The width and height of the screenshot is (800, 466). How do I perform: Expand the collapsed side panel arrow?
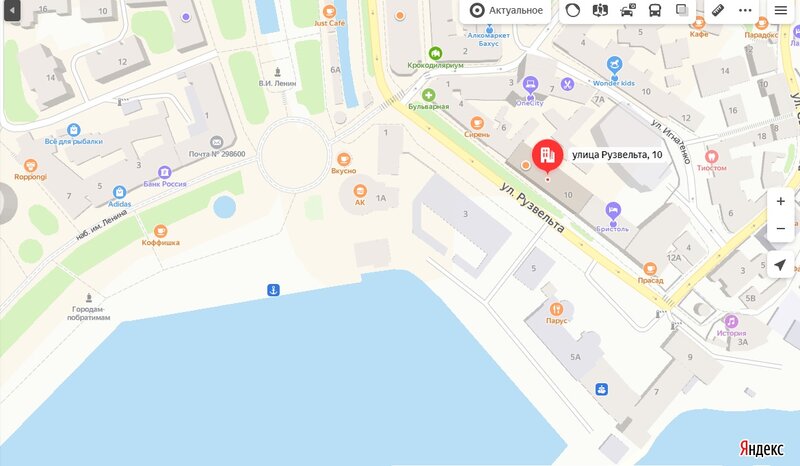12,11
